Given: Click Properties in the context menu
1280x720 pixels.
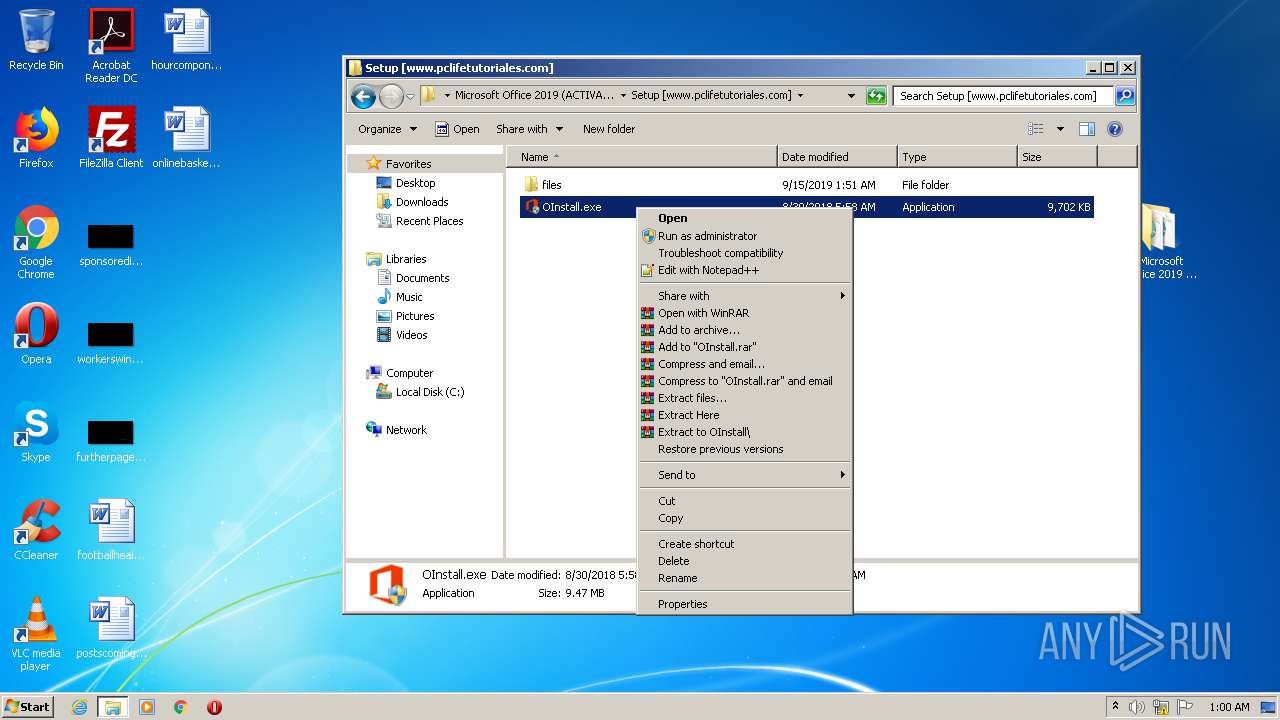Looking at the screenshot, I should tap(745, 604).
